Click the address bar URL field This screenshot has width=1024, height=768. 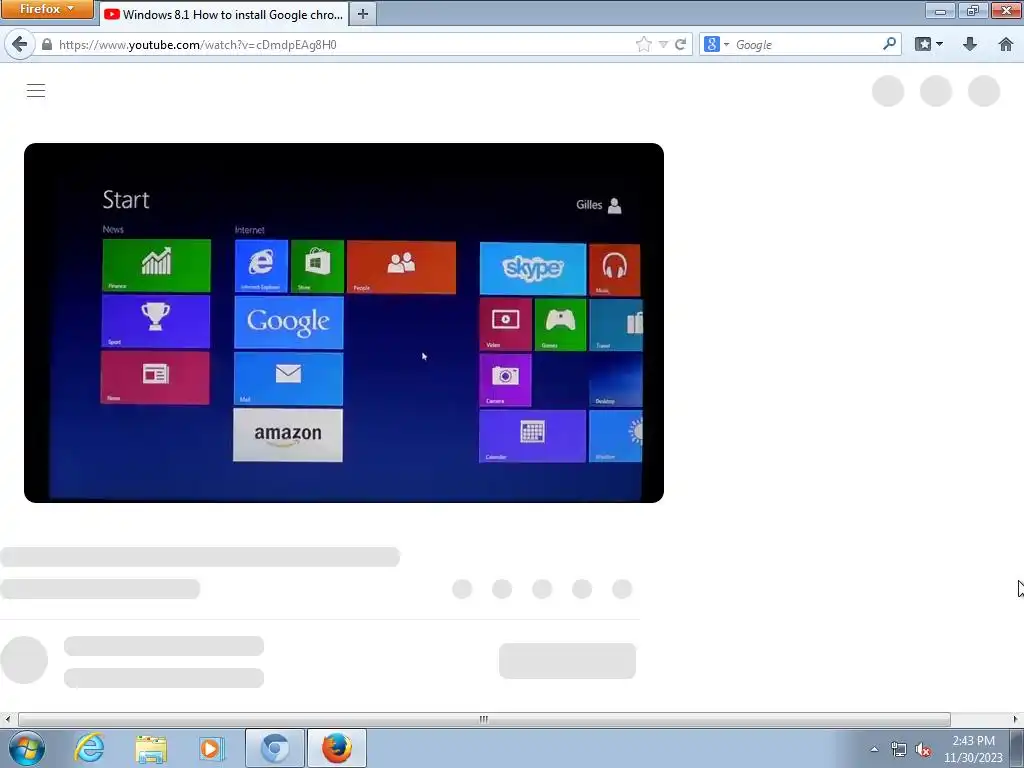click(340, 44)
